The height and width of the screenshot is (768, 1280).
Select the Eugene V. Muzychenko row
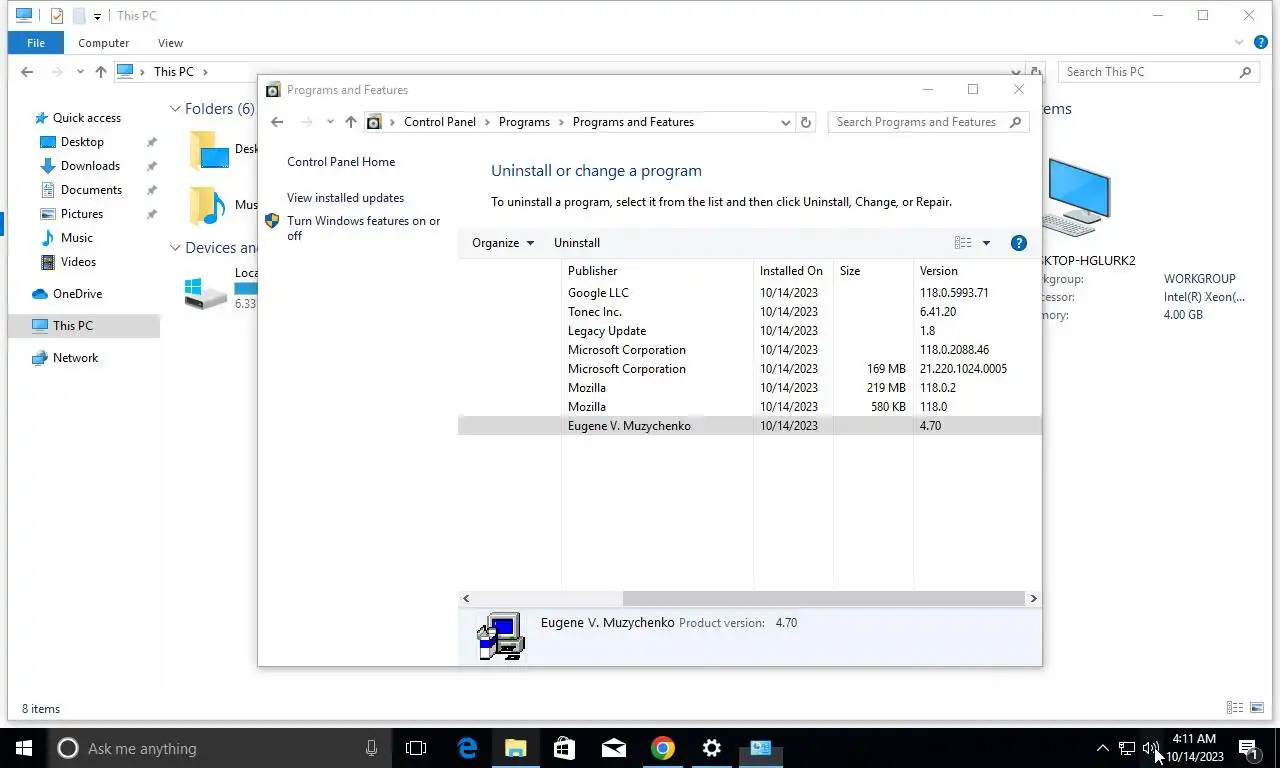tap(749, 426)
